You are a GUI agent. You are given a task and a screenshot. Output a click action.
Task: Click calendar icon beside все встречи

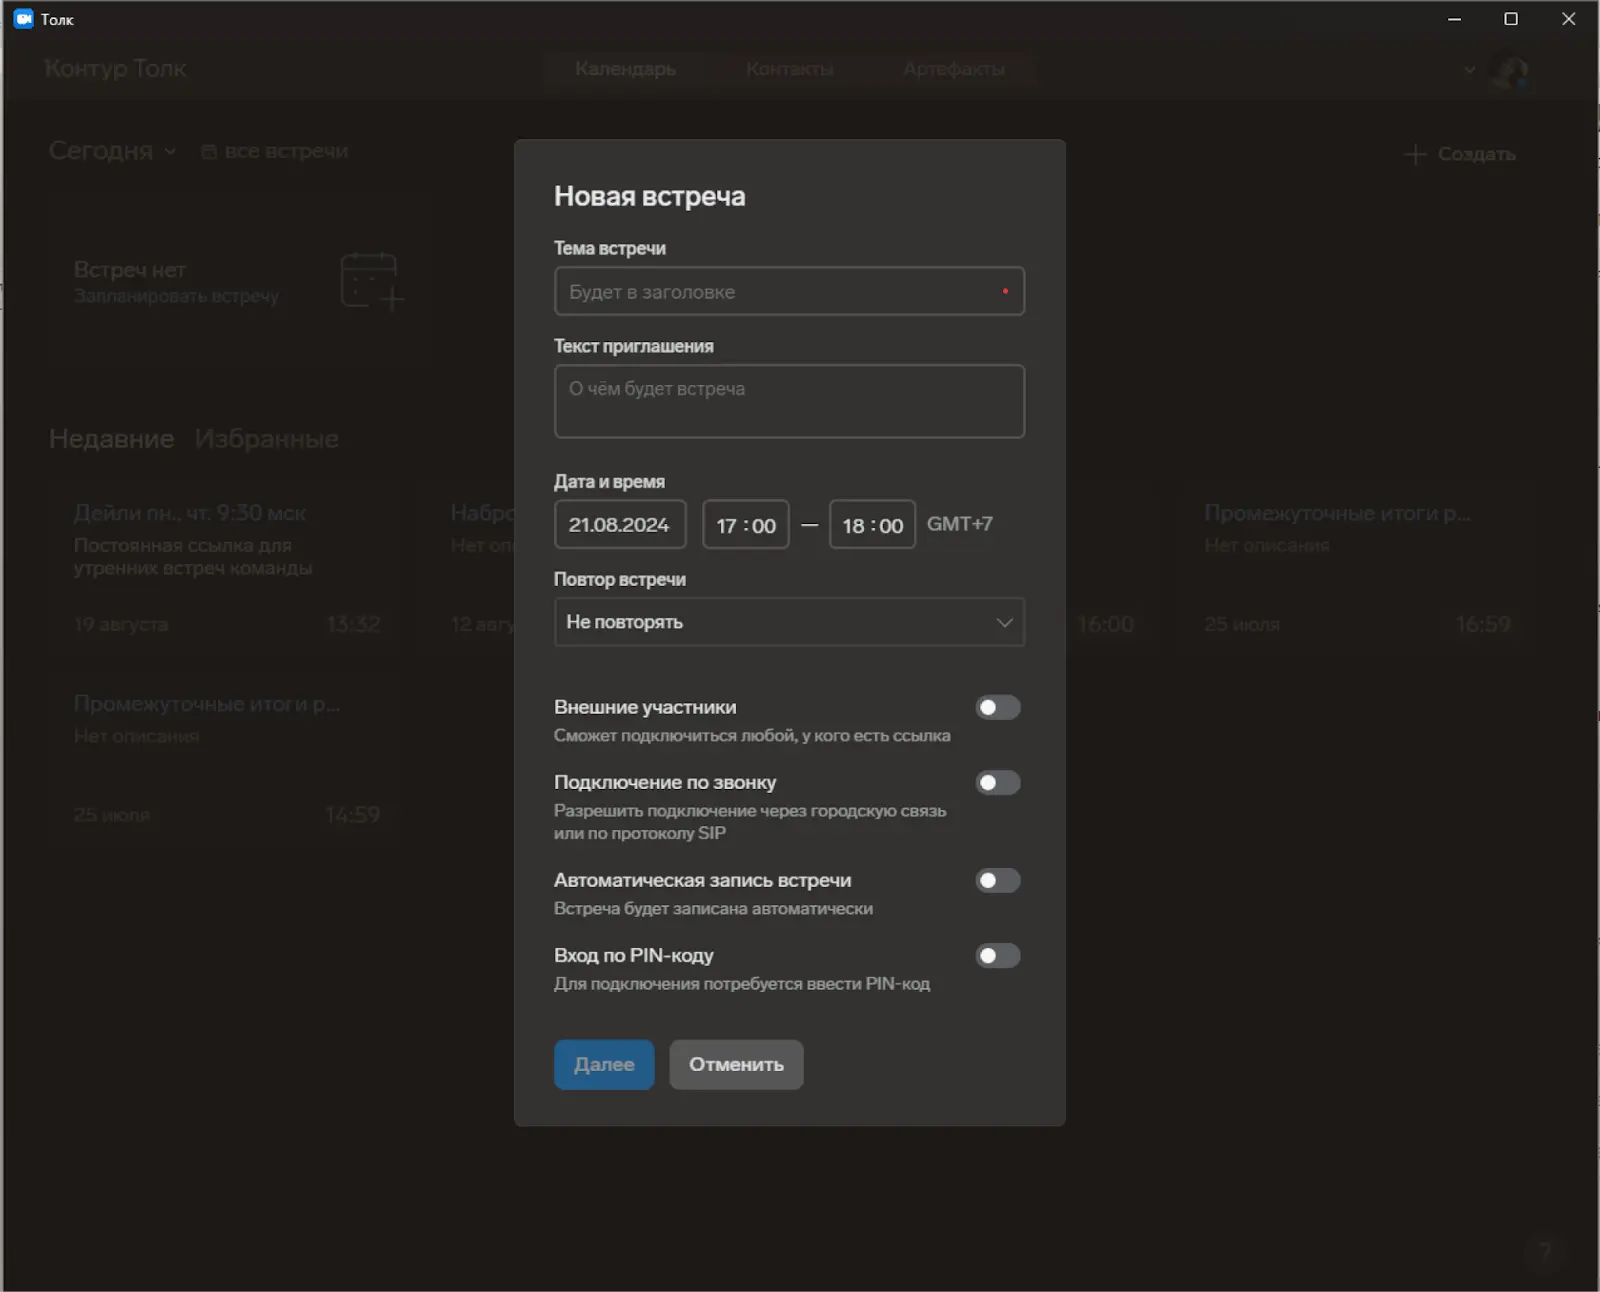point(209,152)
